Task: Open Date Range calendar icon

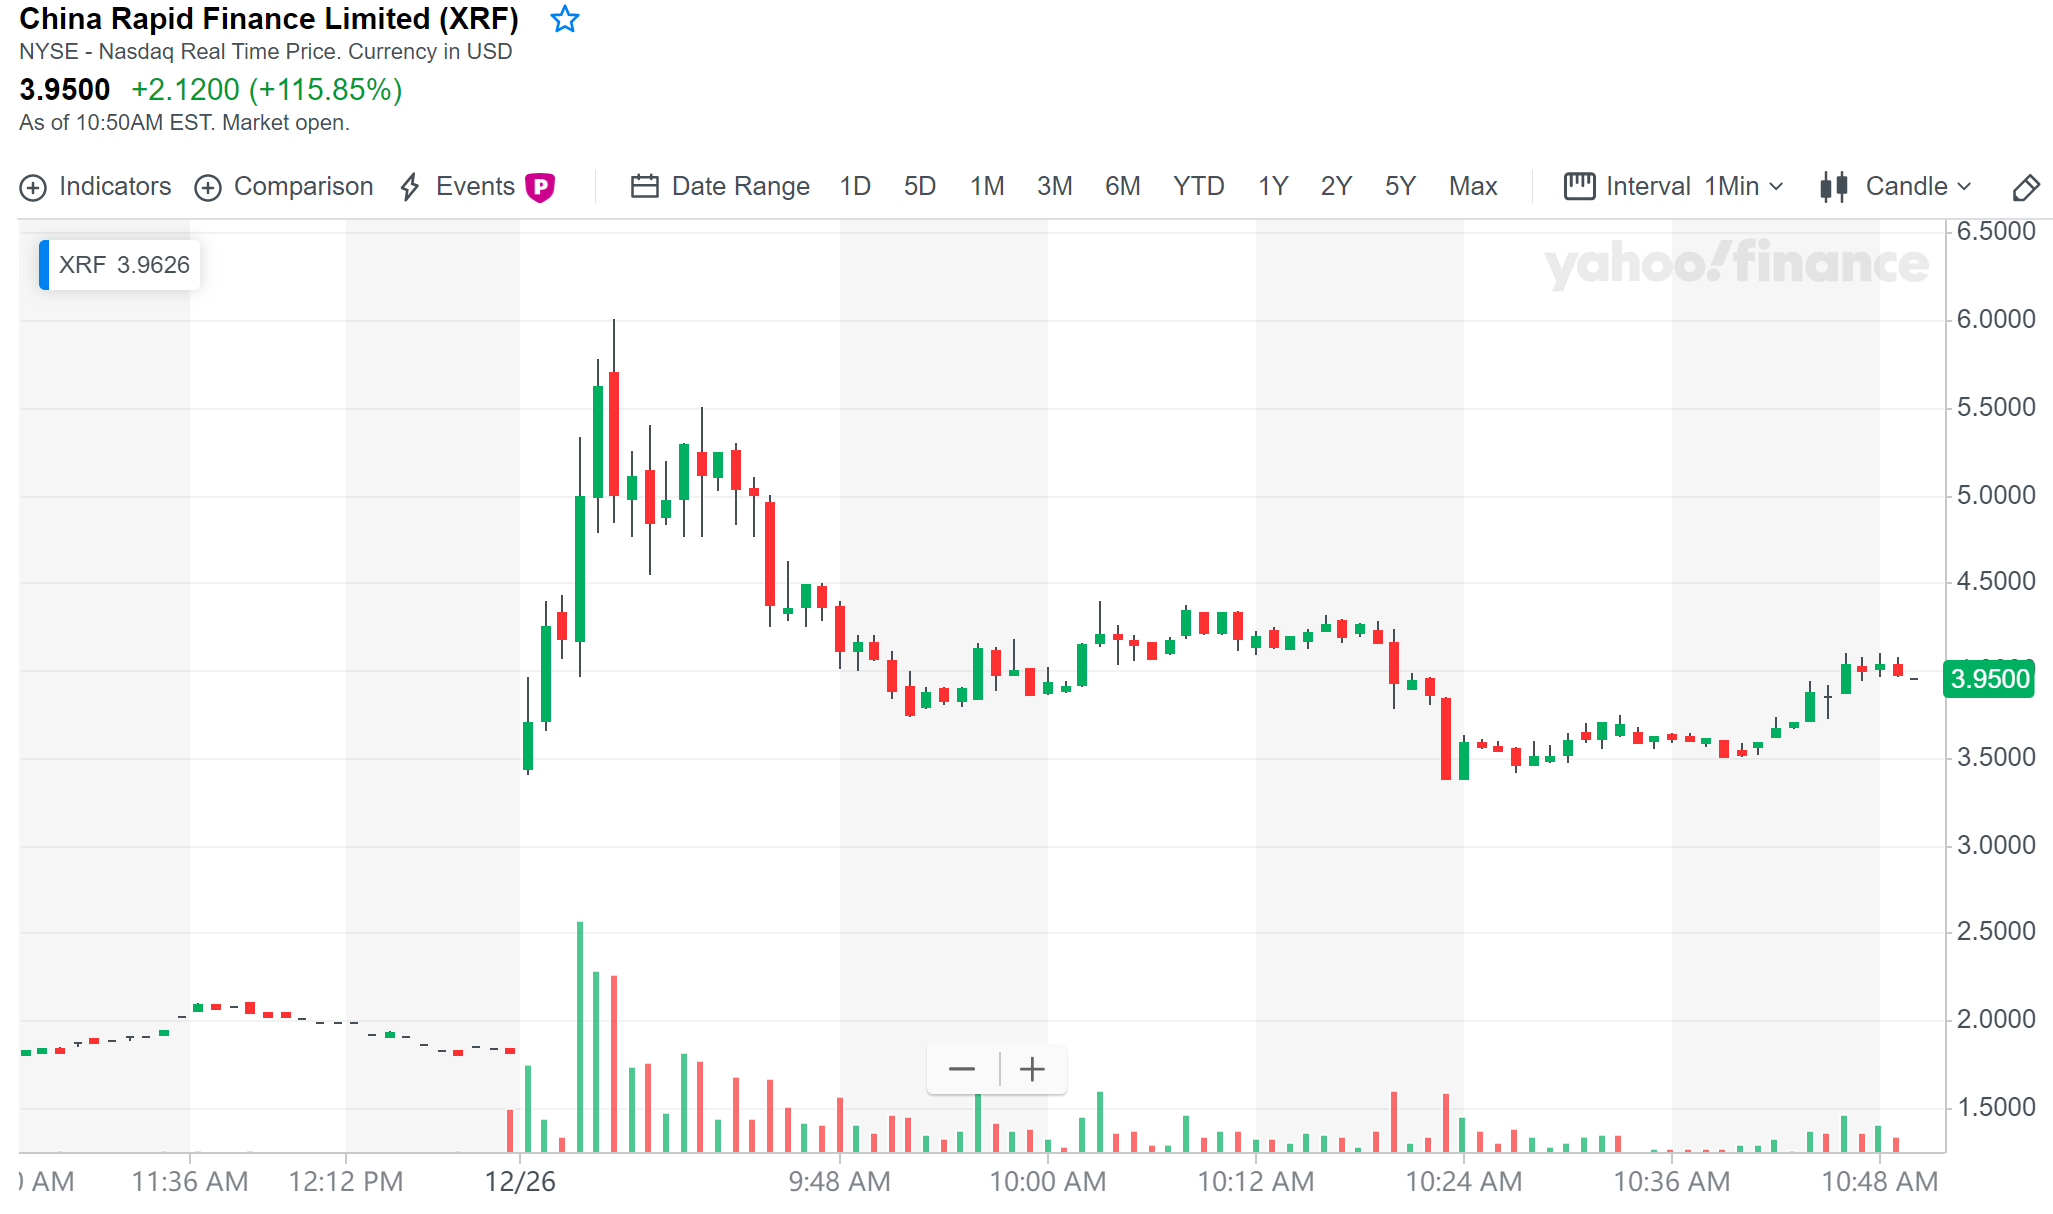Action: (644, 187)
